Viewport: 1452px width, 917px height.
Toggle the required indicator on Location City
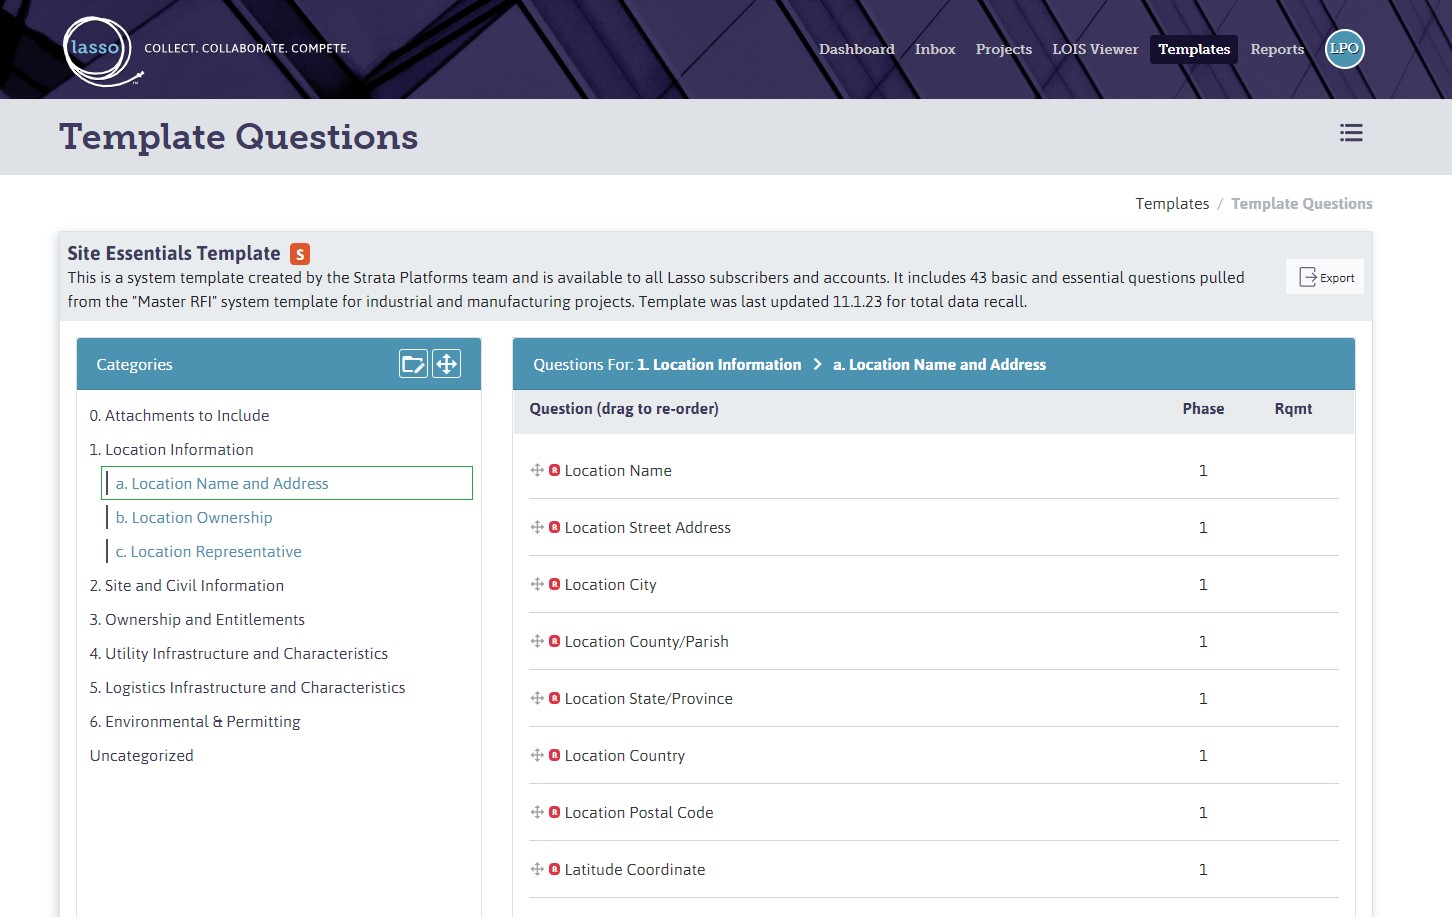[554, 584]
